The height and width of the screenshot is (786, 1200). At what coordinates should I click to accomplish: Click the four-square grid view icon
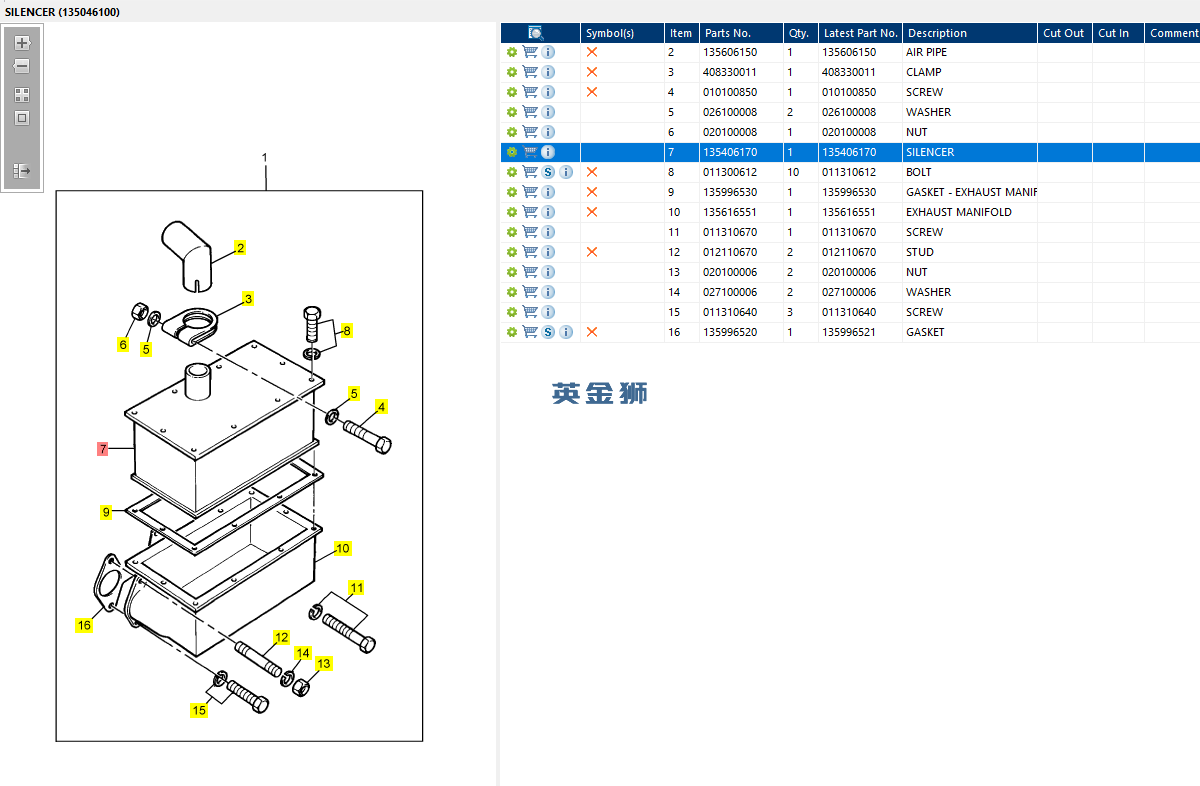point(22,95)
